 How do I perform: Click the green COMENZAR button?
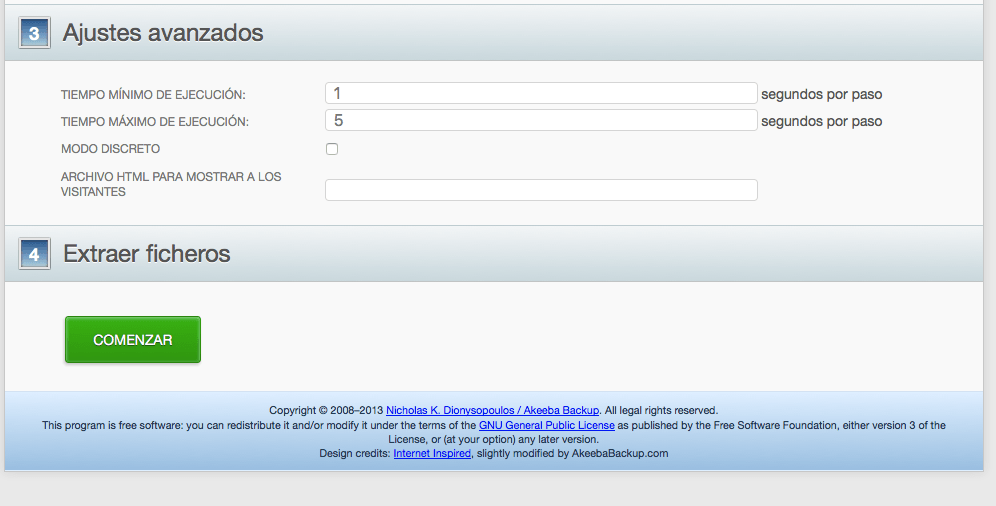(133, 340)
